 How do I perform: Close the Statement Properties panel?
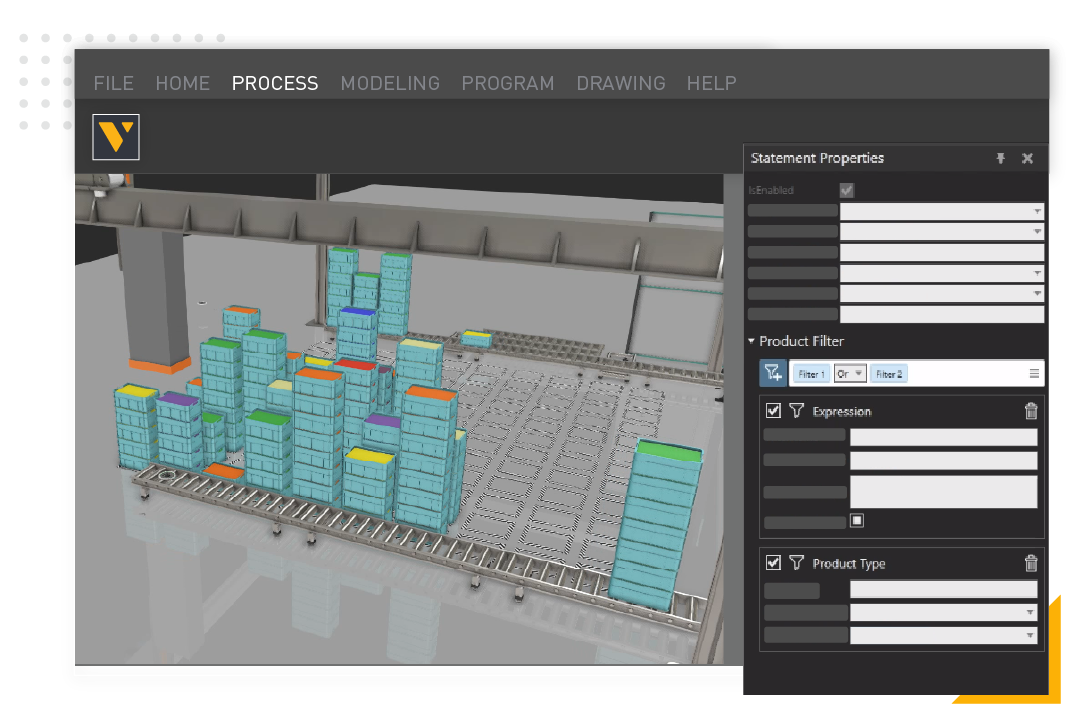[x=1027, y=159]
